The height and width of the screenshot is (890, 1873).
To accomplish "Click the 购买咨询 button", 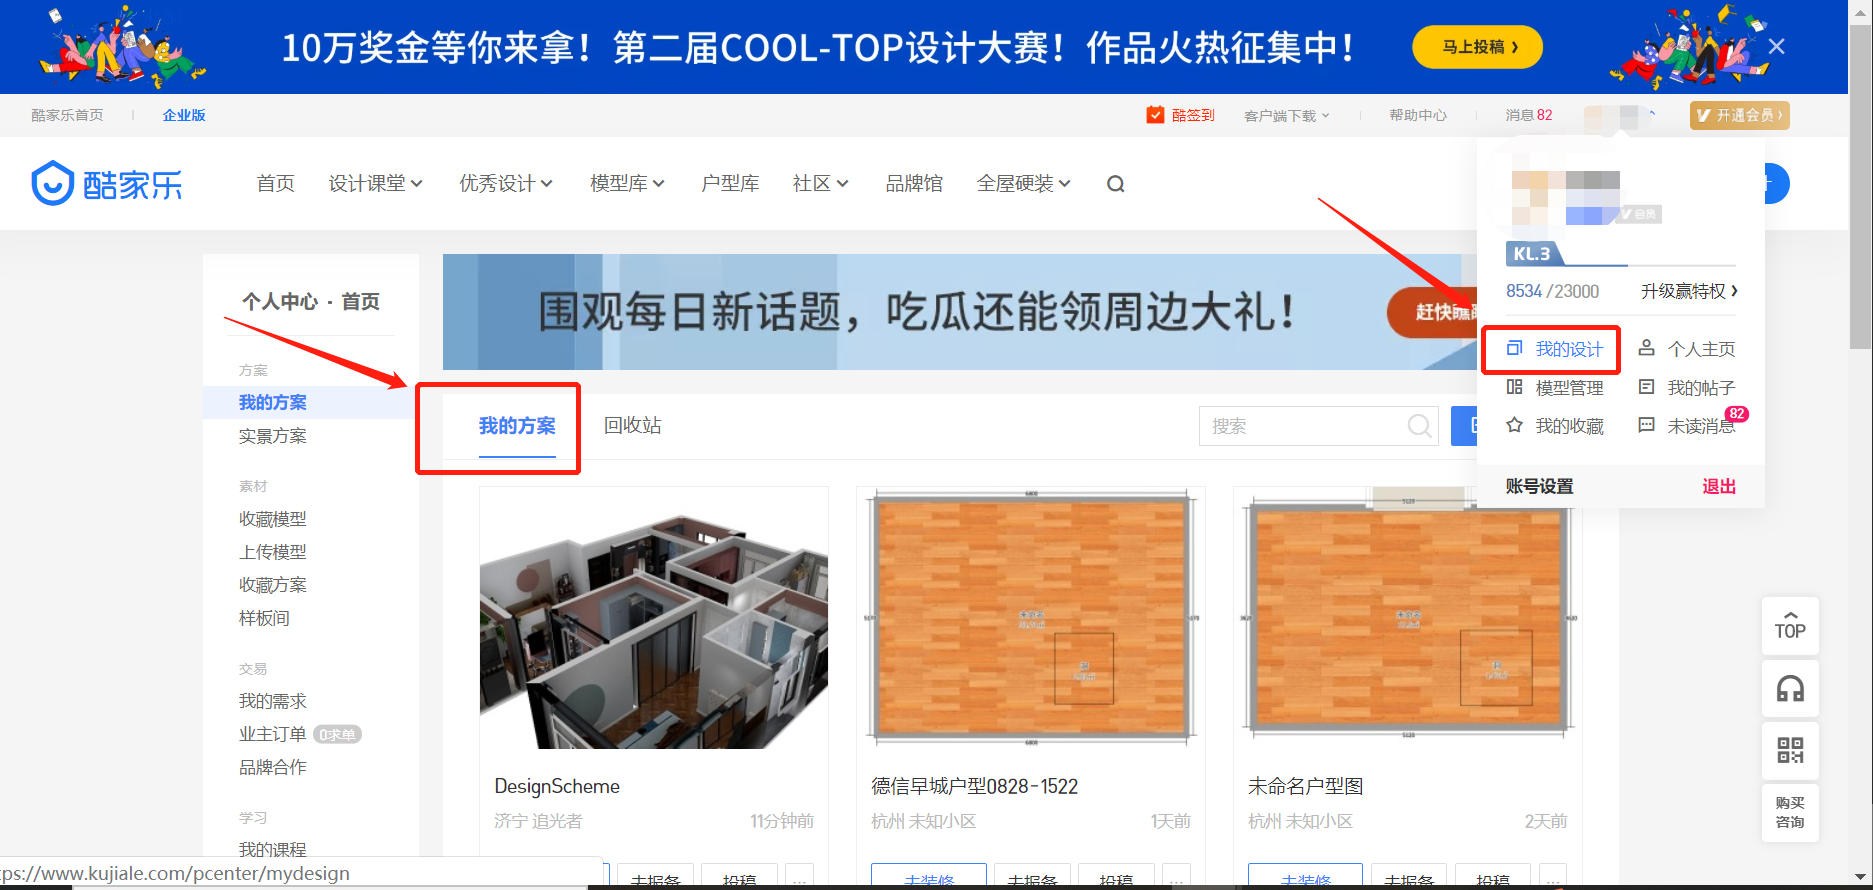I will point(1790,812).
